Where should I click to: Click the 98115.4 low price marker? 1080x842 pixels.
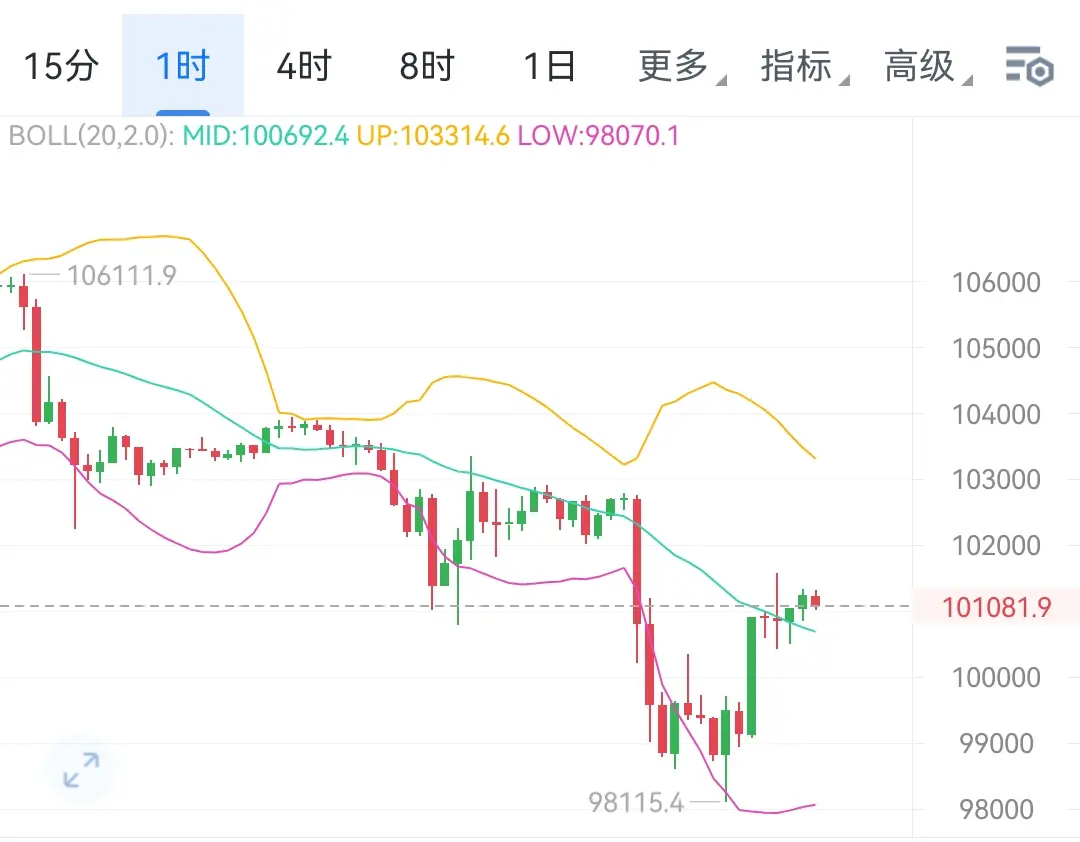coord(636,802)
